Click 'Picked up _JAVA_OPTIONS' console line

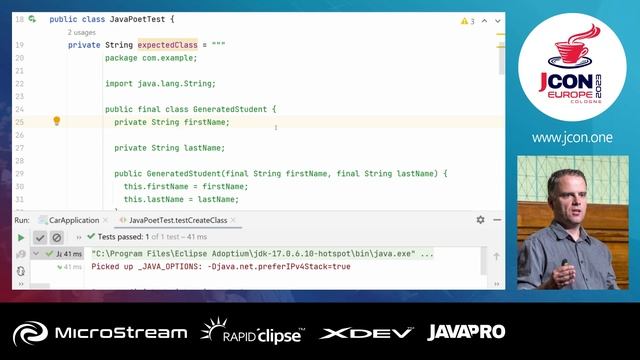[221, 267]
